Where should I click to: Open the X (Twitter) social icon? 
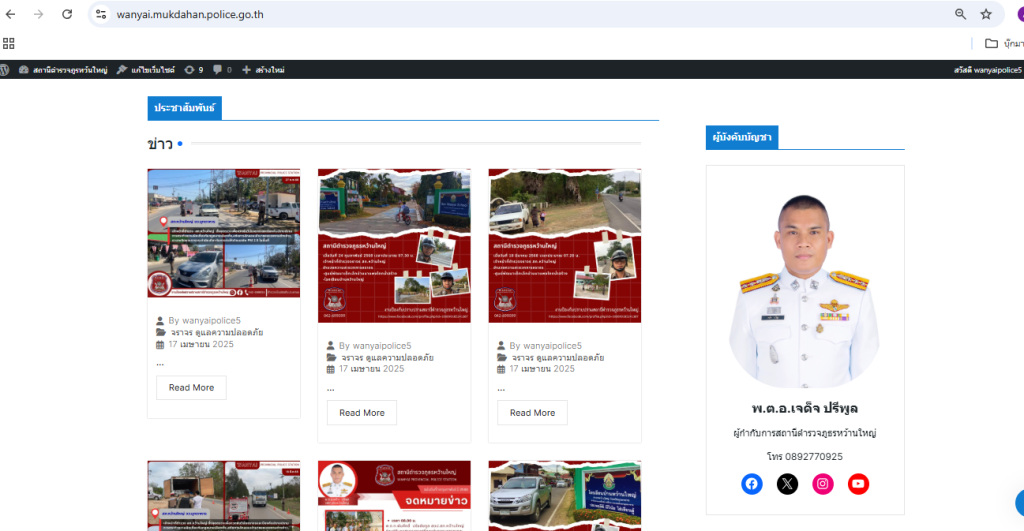787,484
